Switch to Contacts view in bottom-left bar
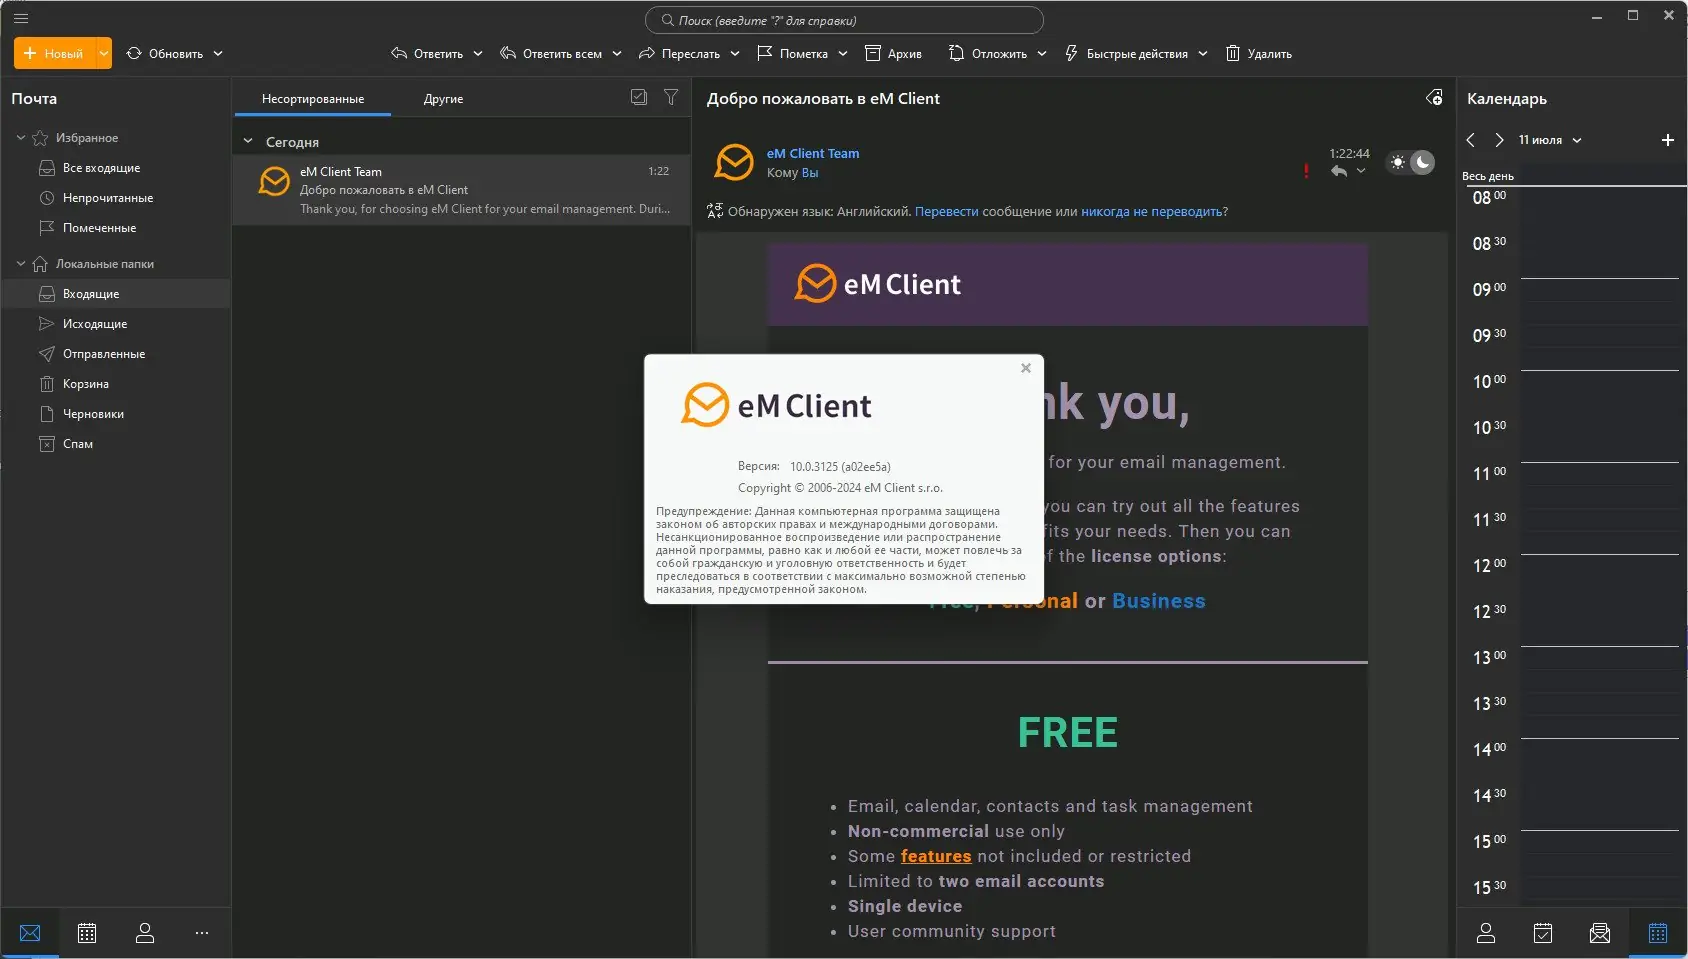 [145, 933]
